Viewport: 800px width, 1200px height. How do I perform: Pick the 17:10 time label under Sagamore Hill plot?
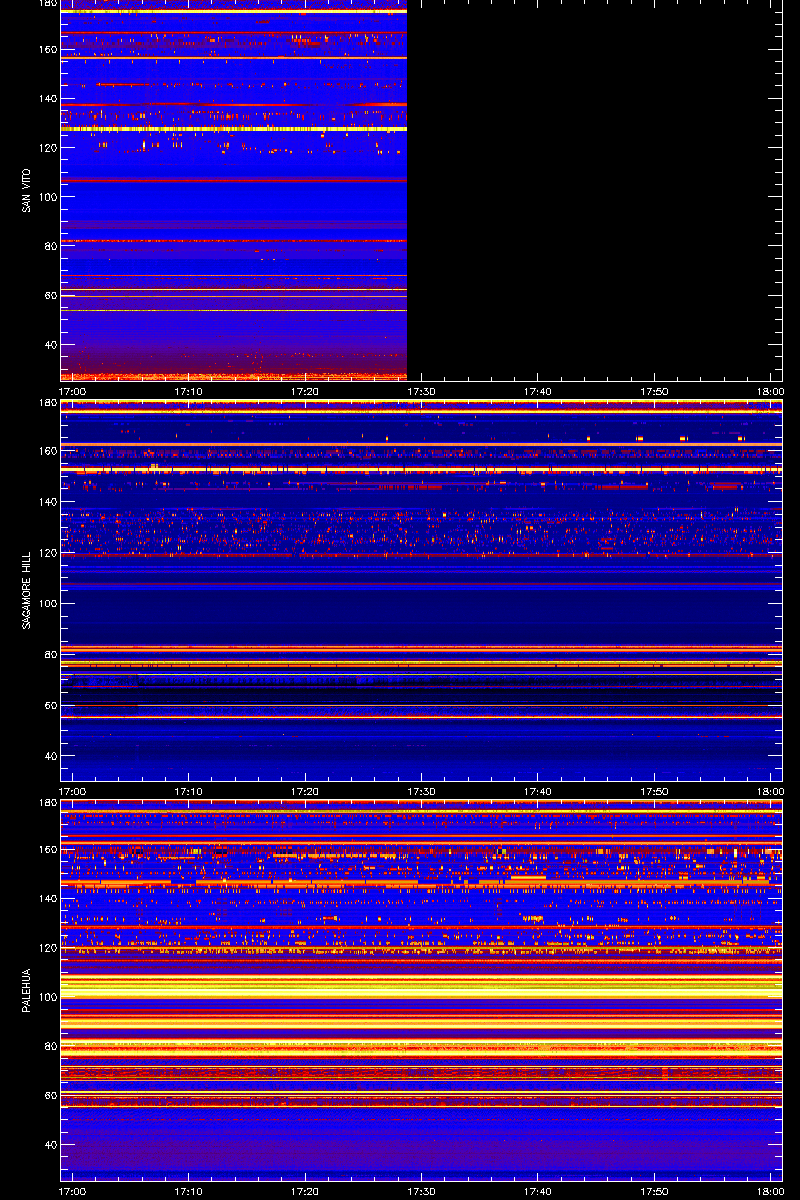pyautogui.click(x=190, y=791)
